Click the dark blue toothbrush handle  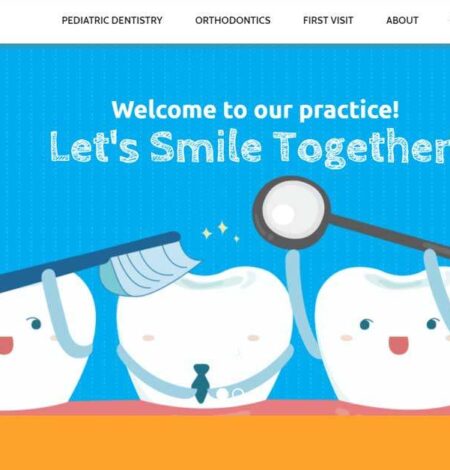tap(87, 260)
